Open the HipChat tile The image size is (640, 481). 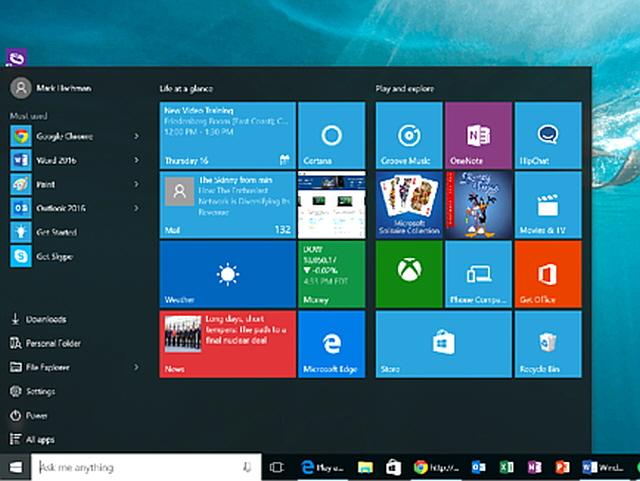pos(548,135)
